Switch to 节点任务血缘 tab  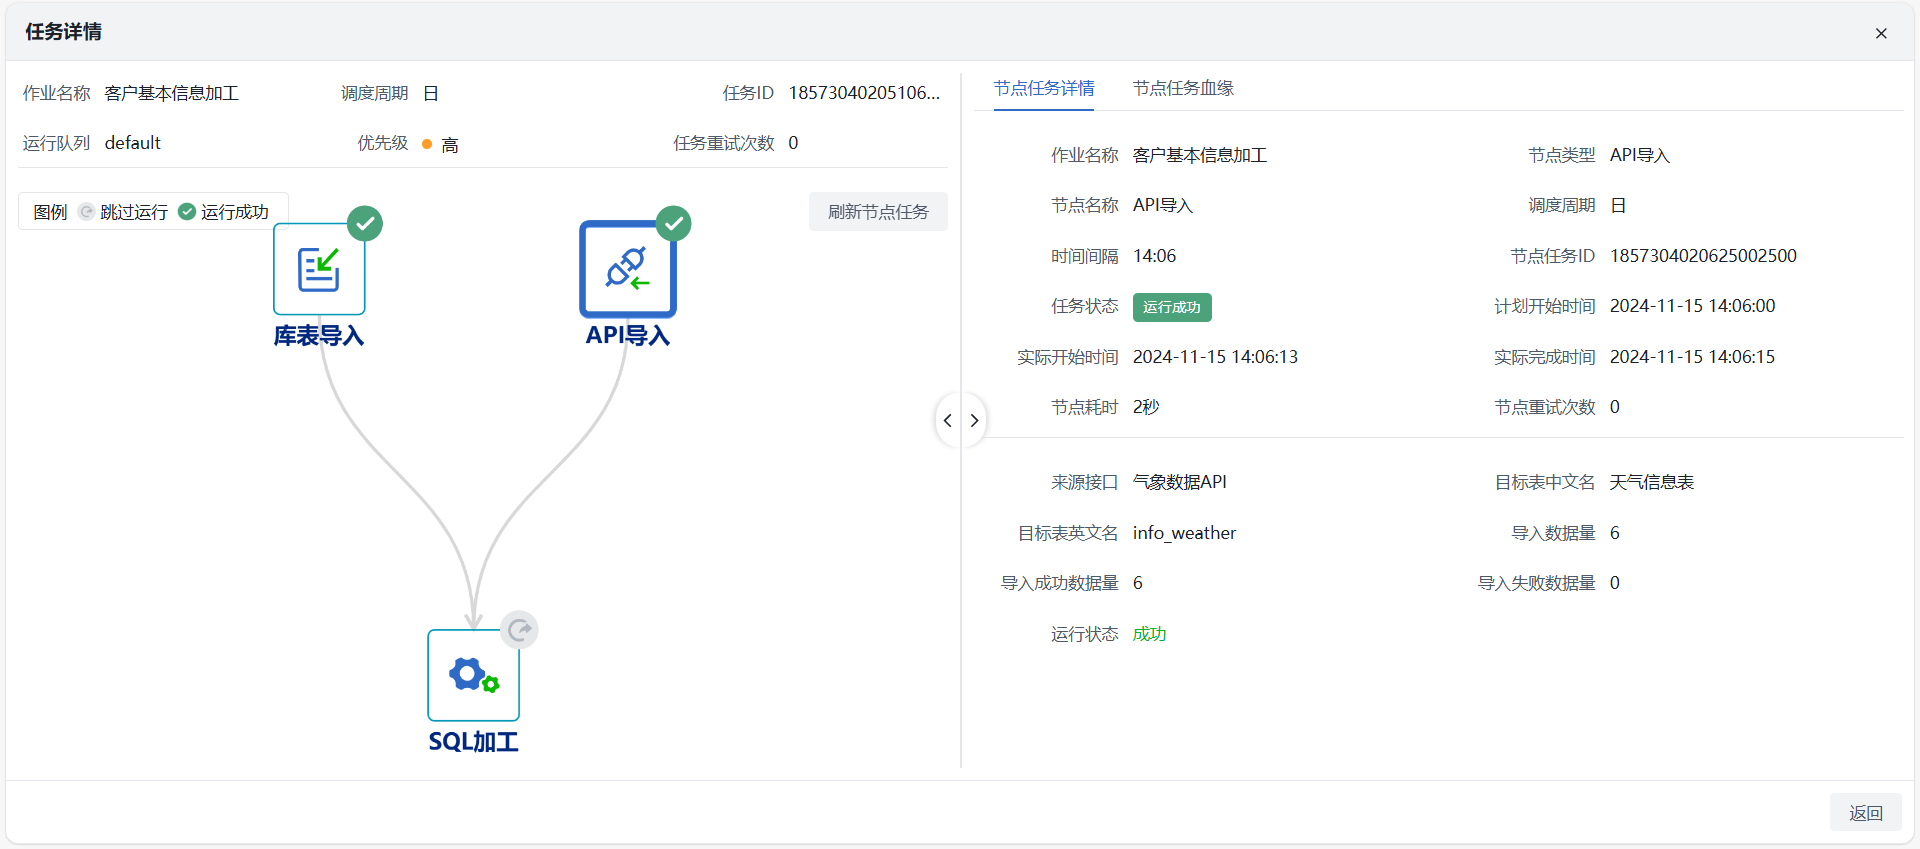(x=1183, y=88)
